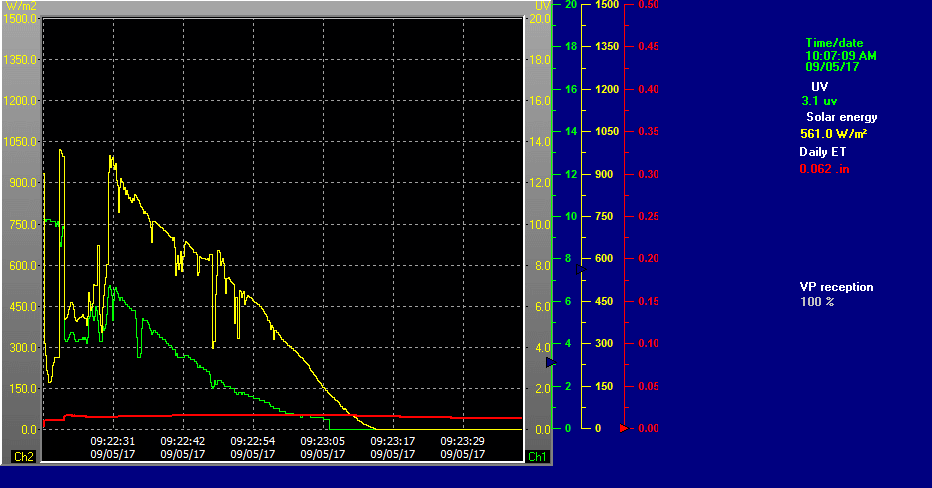This screenshot has width=932, height=488.
Task: Click the '0.062 .in' reading
Action: coord(824,169)
